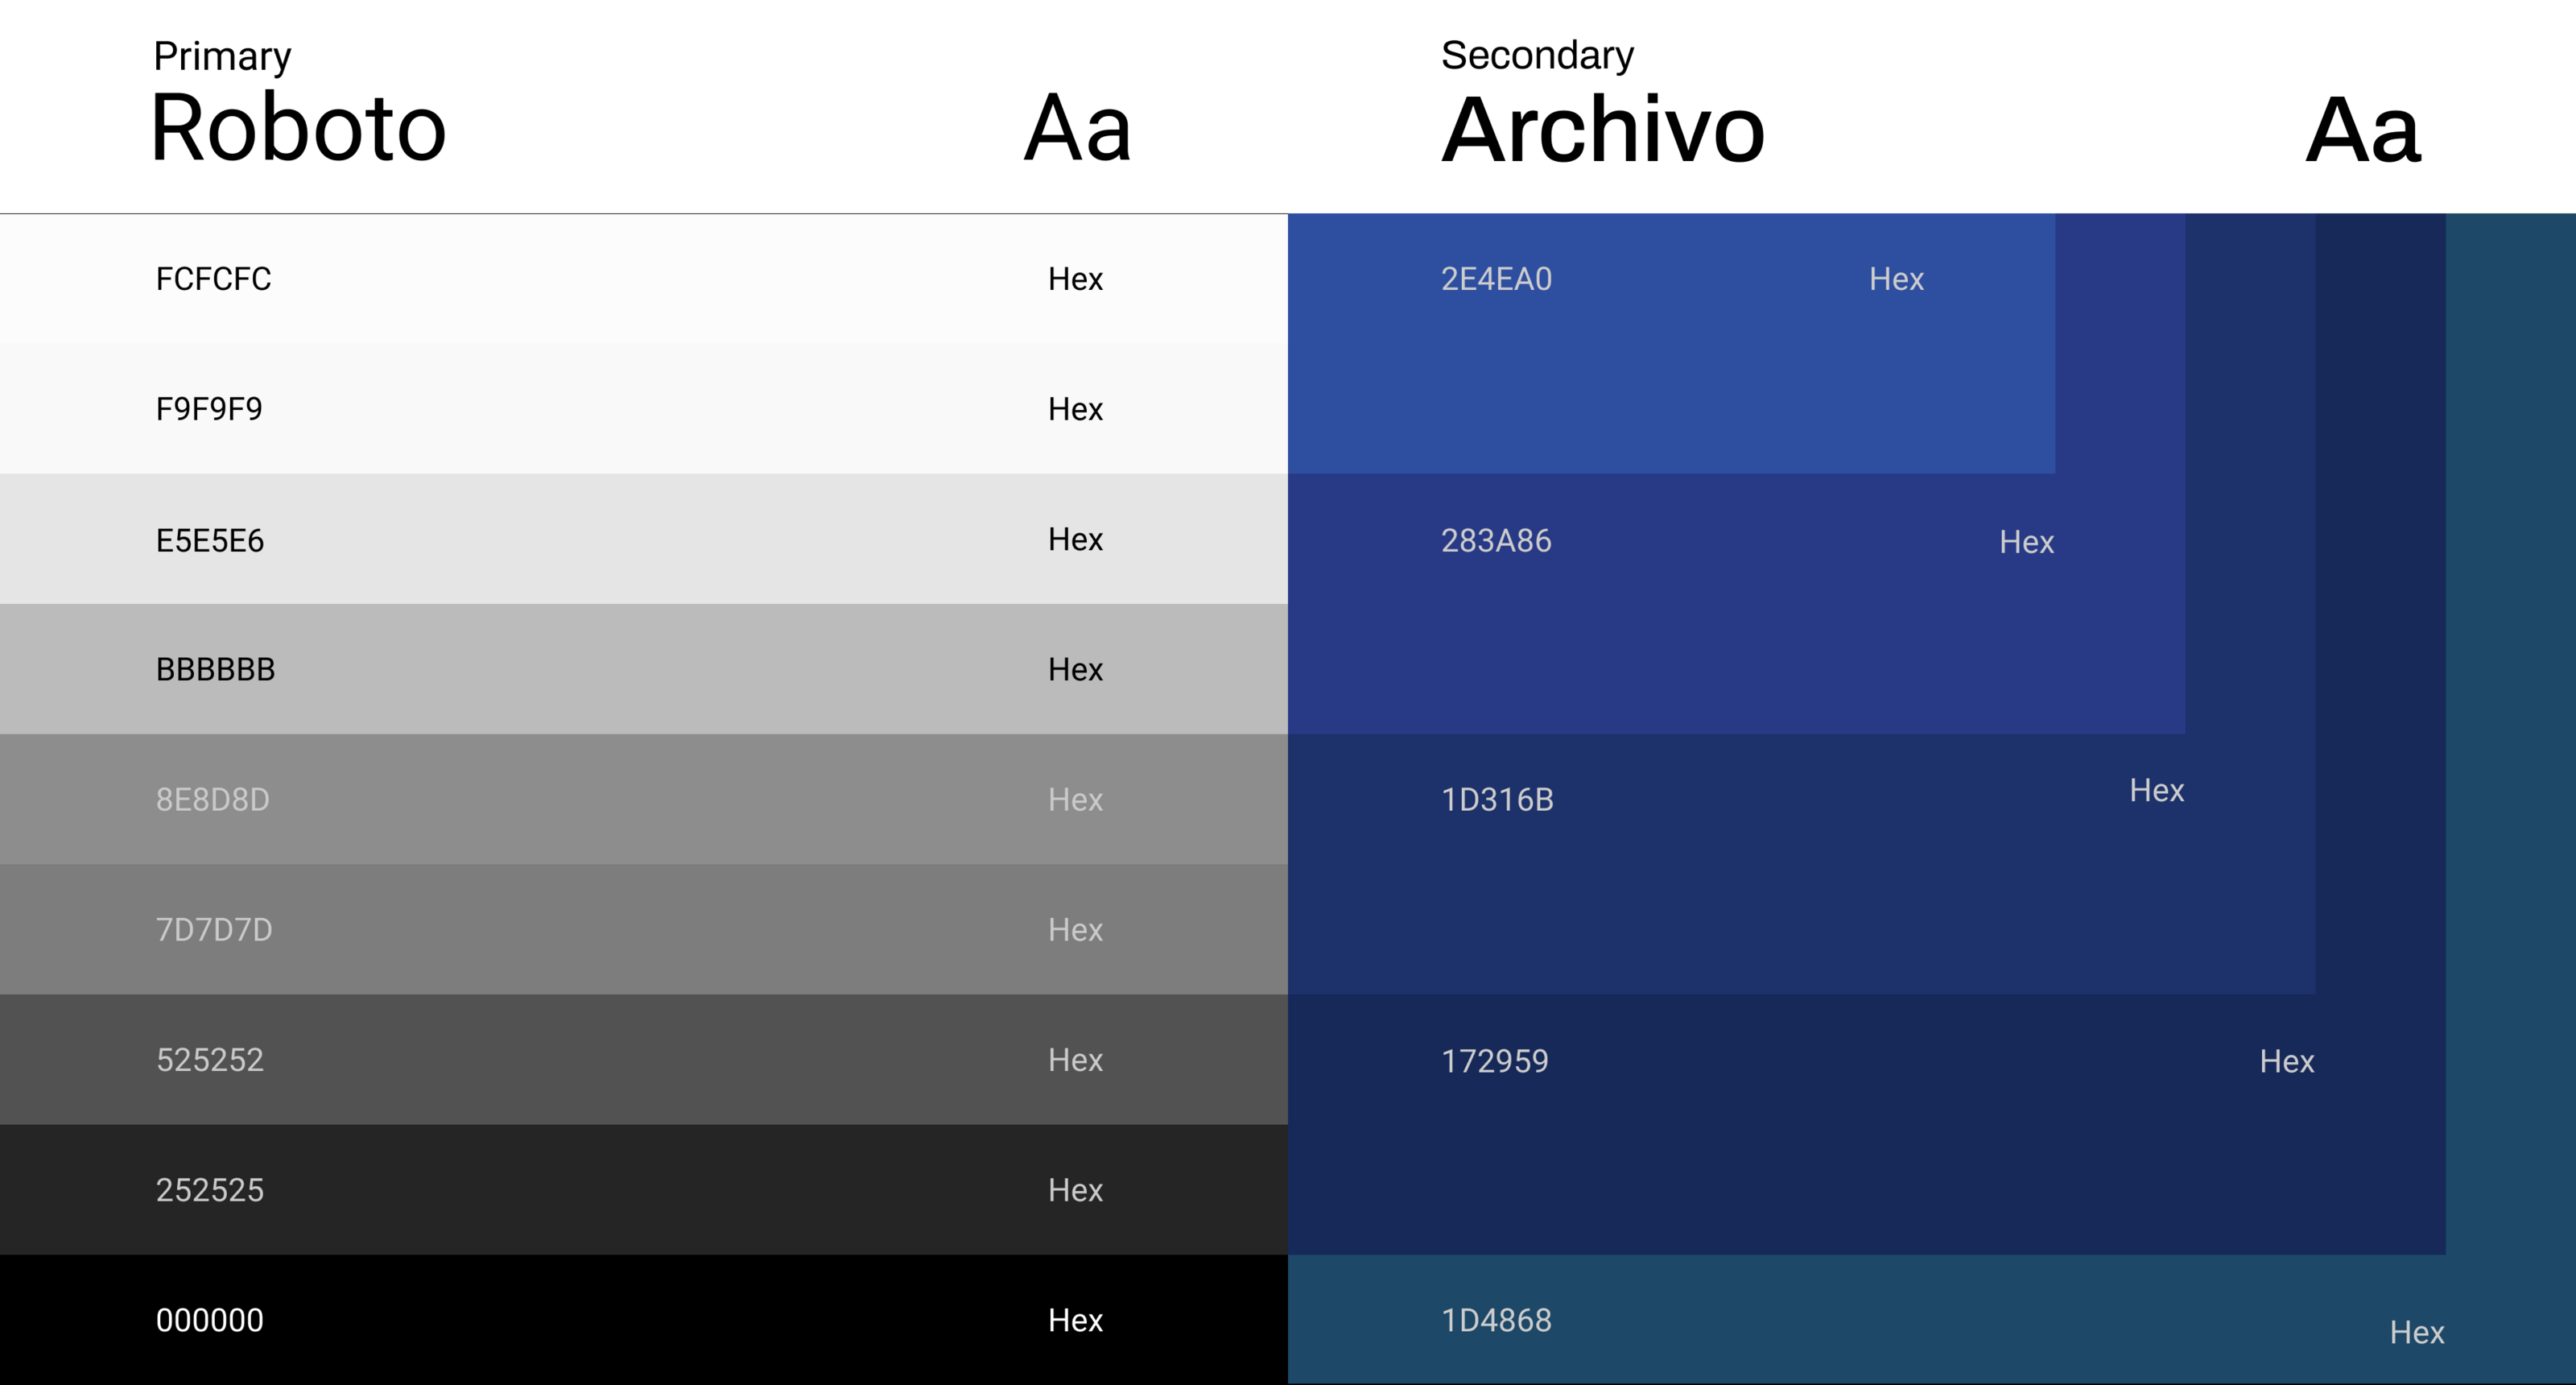Select the 252525 swatch code
This screenshot has width=2576, height=1385.
pyautogui.click(x=210, y=1189)
